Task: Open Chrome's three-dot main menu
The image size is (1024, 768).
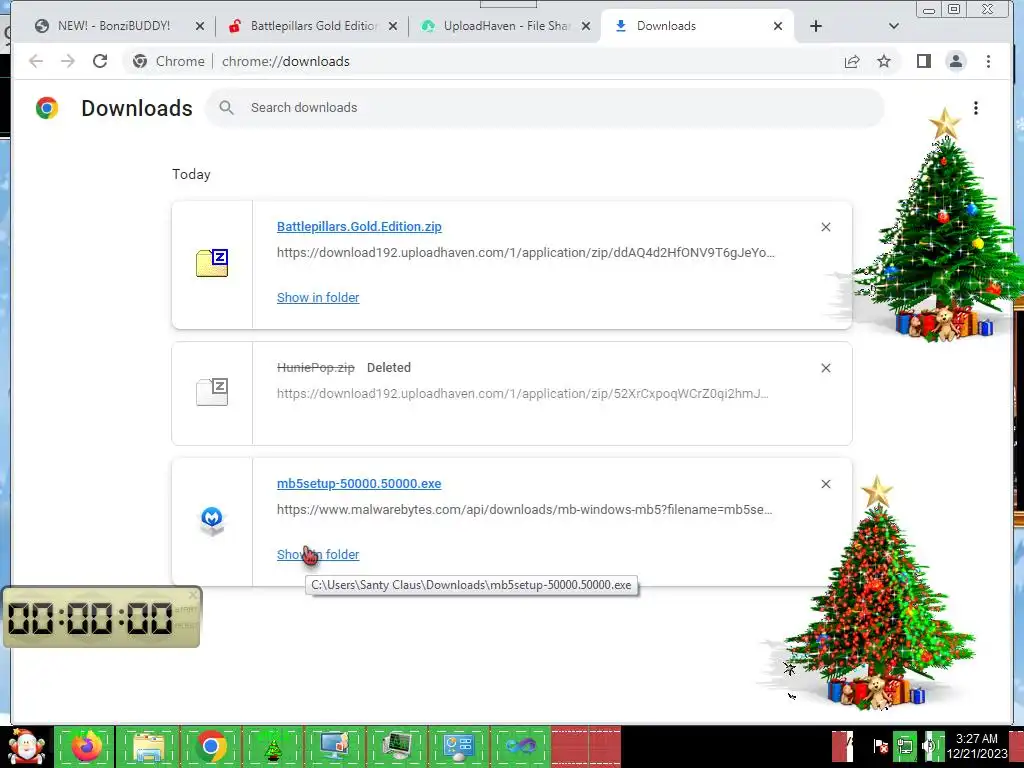Action: click(988, 61)
